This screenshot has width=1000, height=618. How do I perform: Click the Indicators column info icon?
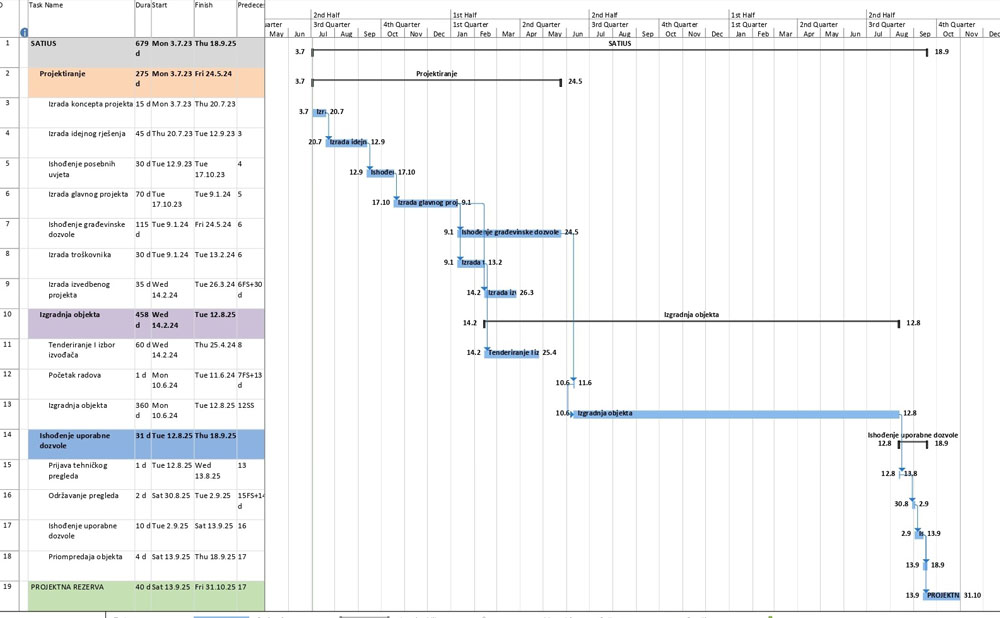pos(23,32)
